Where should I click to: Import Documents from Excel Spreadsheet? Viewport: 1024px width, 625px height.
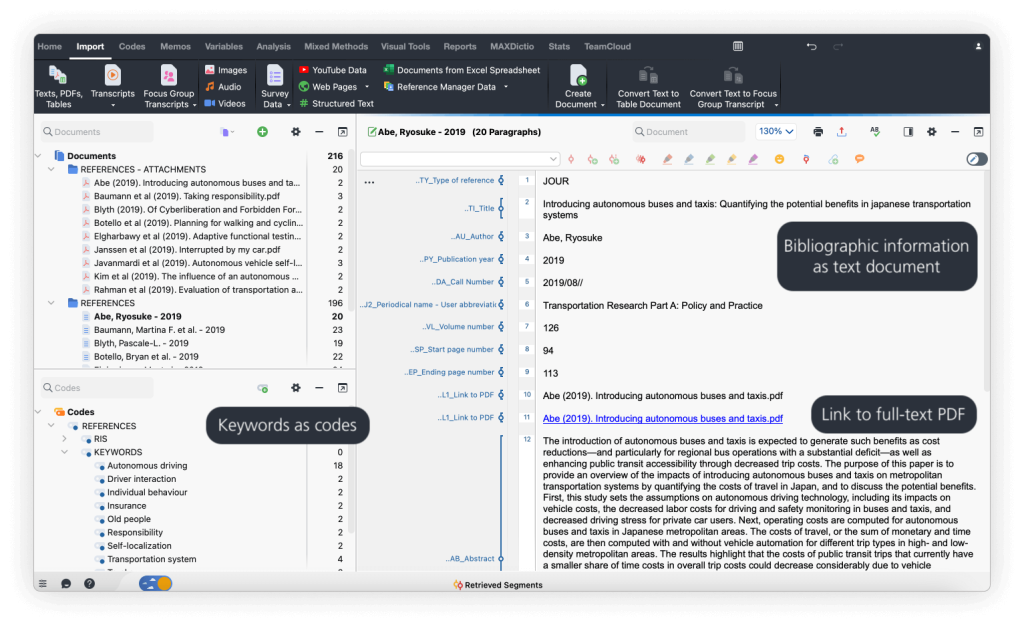coord(462,70)
